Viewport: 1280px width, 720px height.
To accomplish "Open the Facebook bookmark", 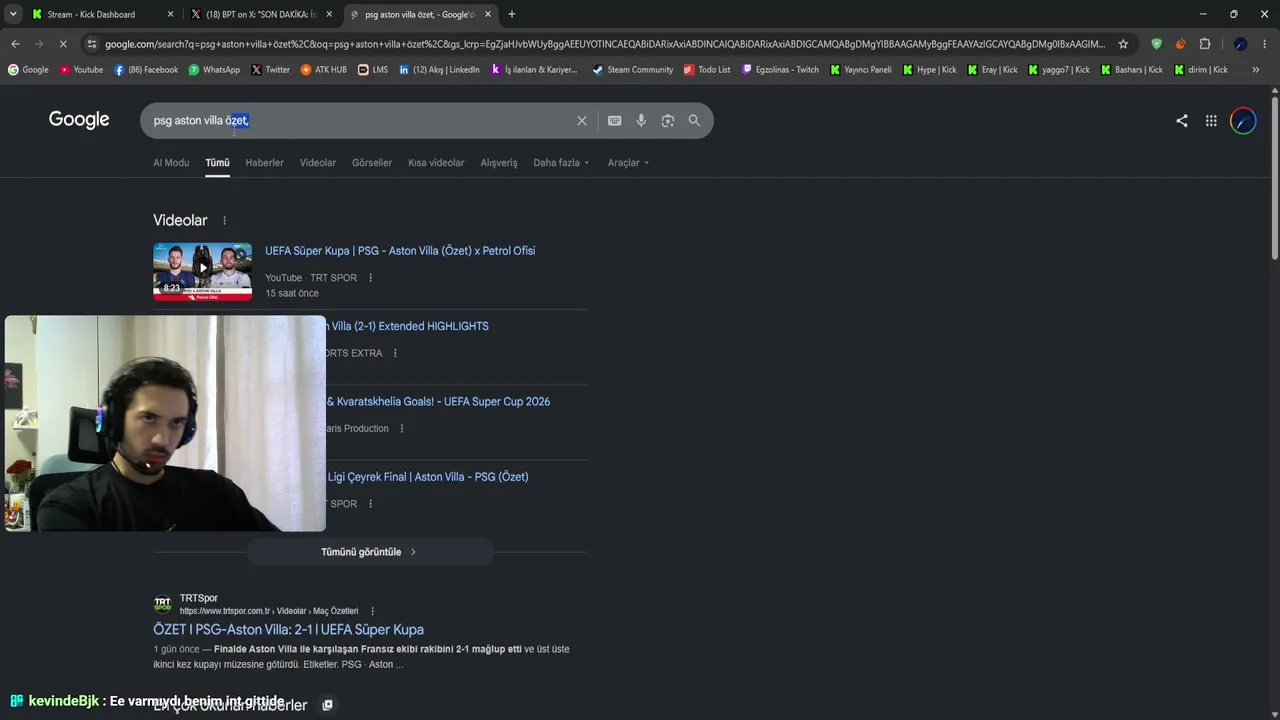I will (146, 70).
